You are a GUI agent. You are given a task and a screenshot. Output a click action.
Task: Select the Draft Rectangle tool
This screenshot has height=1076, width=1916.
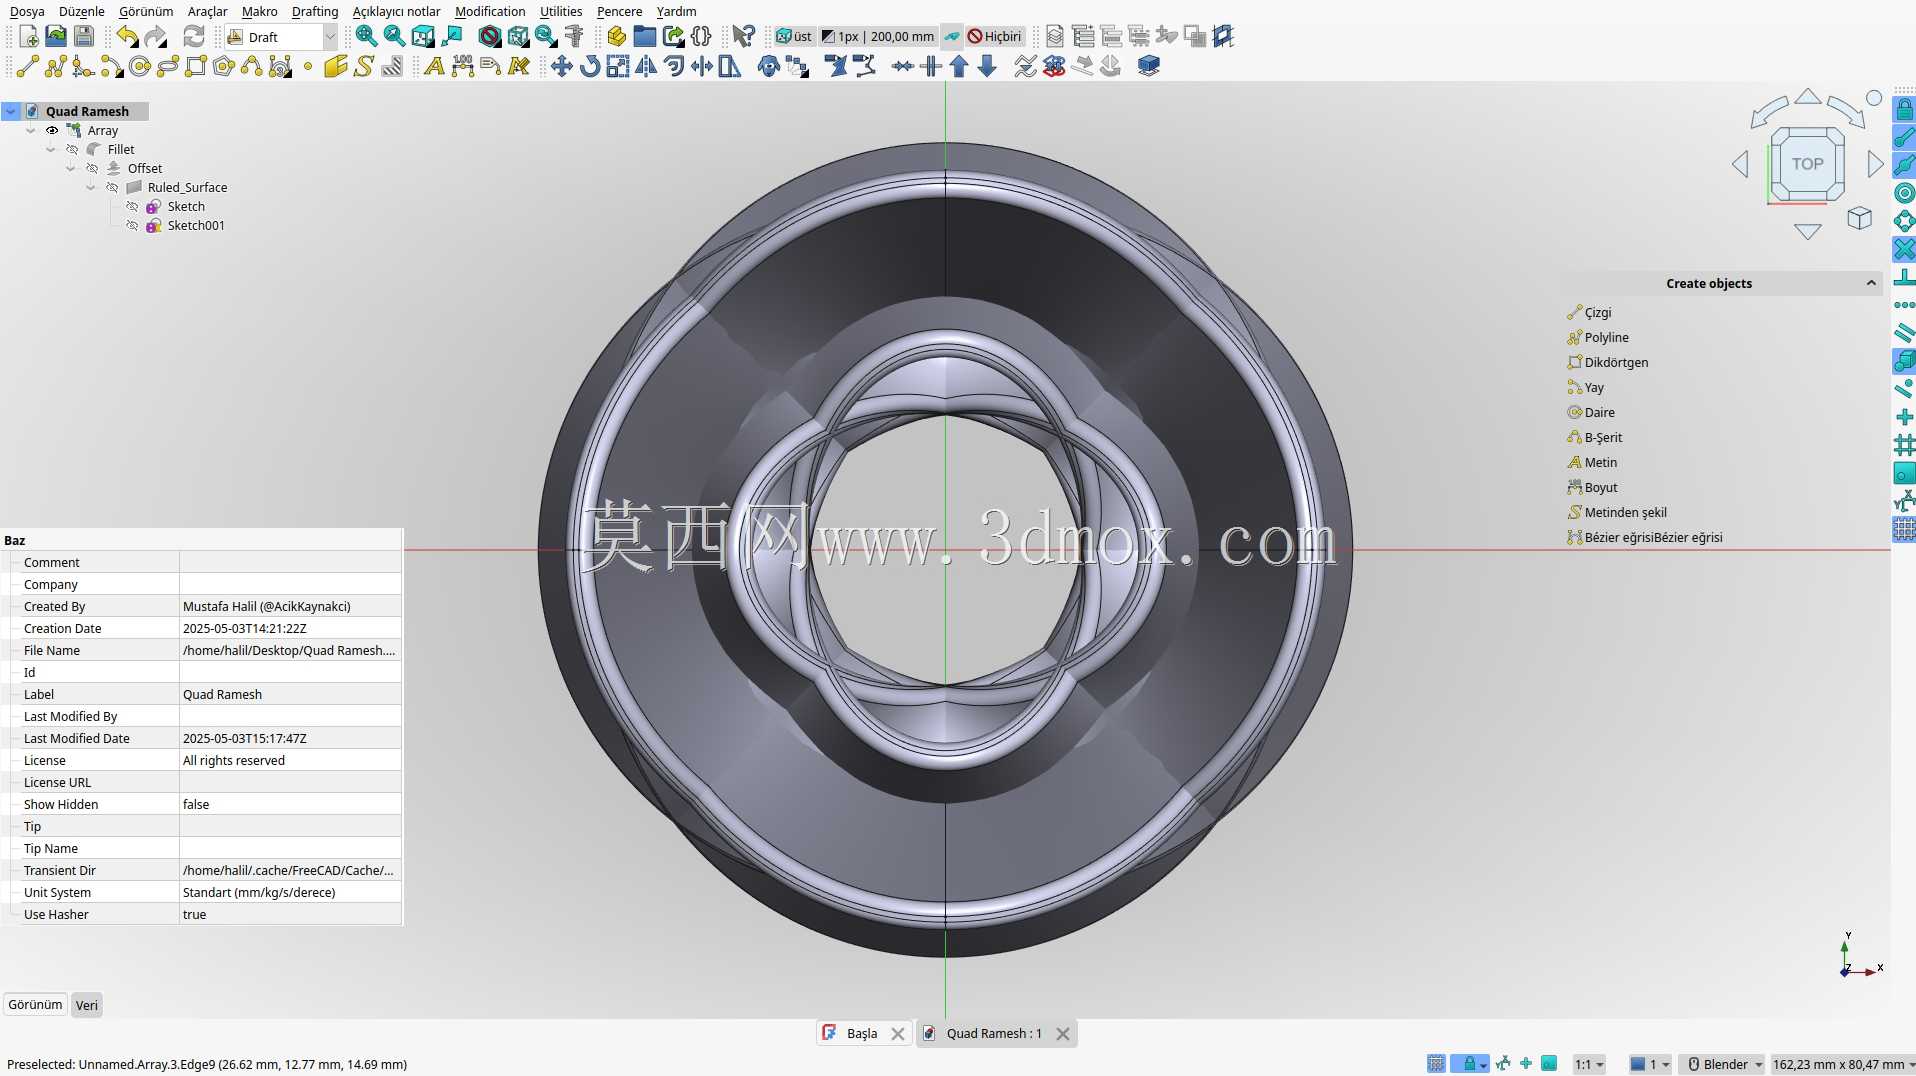point(196,67)
